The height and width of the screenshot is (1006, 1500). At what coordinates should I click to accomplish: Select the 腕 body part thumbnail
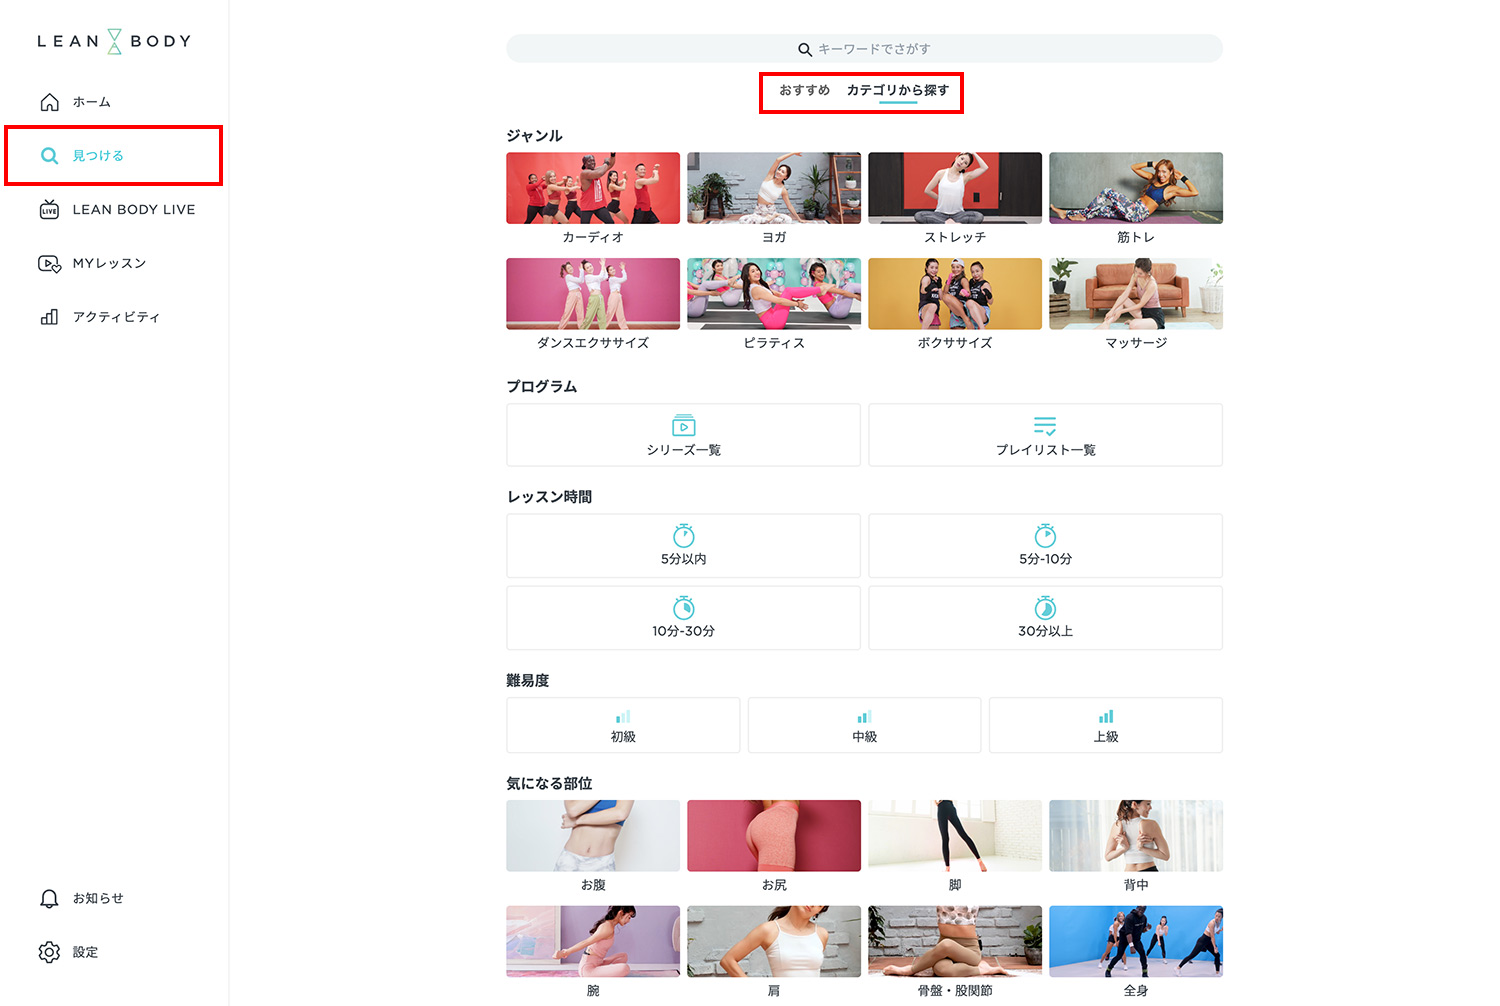click(593, 942)
